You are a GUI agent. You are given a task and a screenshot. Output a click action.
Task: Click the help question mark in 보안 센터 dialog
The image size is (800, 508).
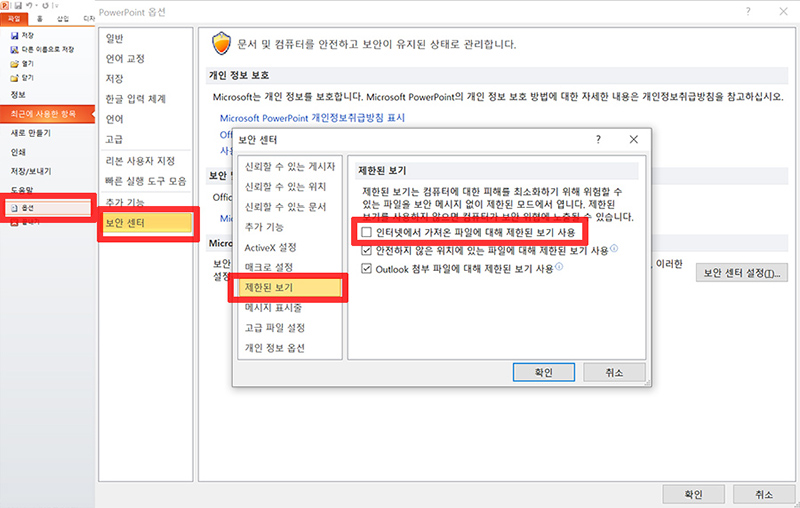point(598,139)
